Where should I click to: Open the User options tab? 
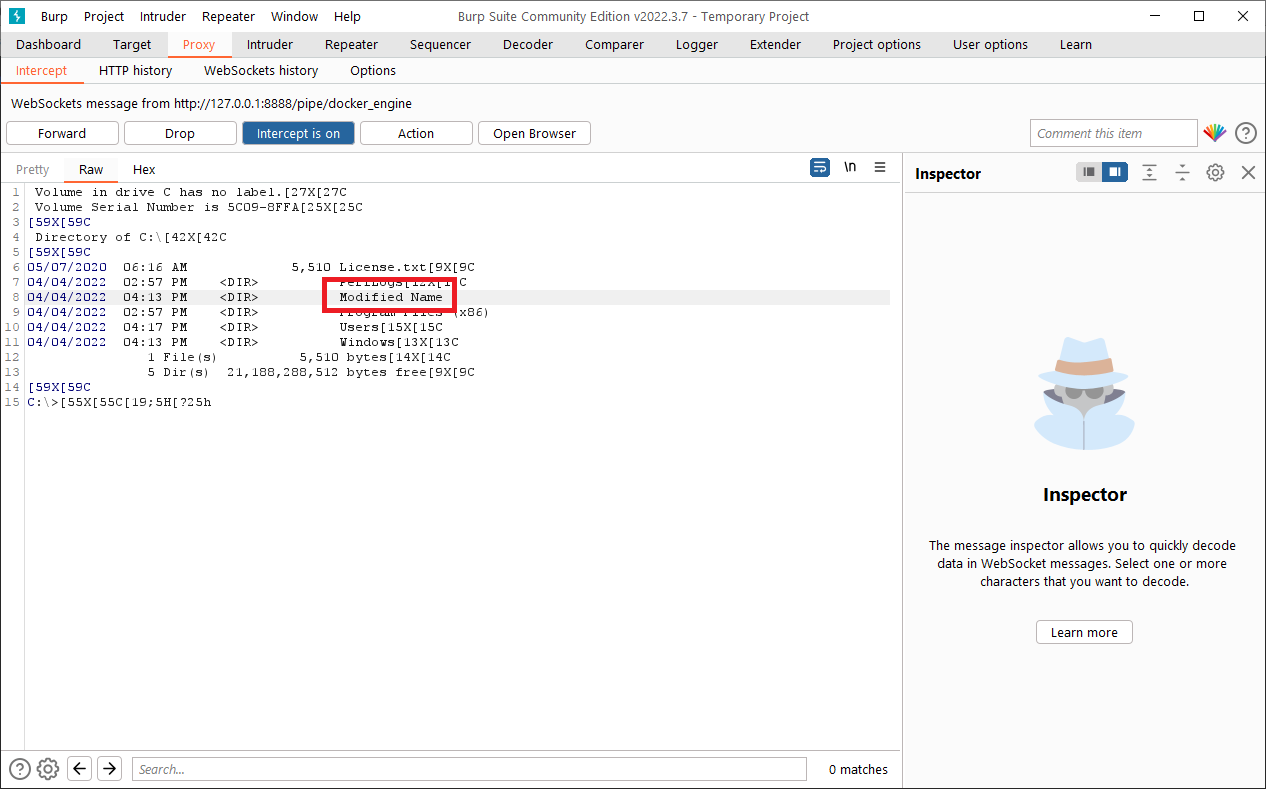coord(990,44)
